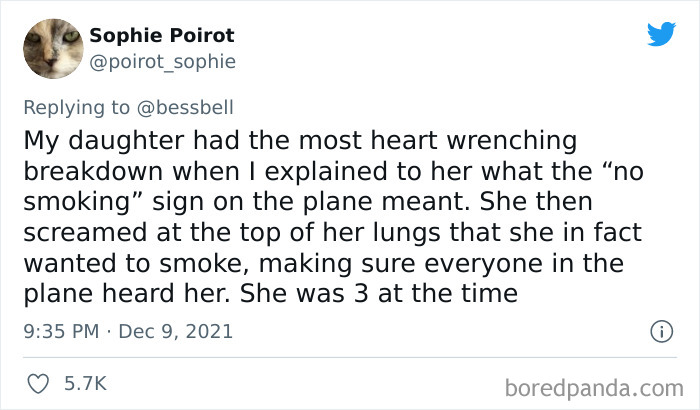700x410 pixels.
Task: Open the Sophie Poirot display name
Action: click(162, 35)
